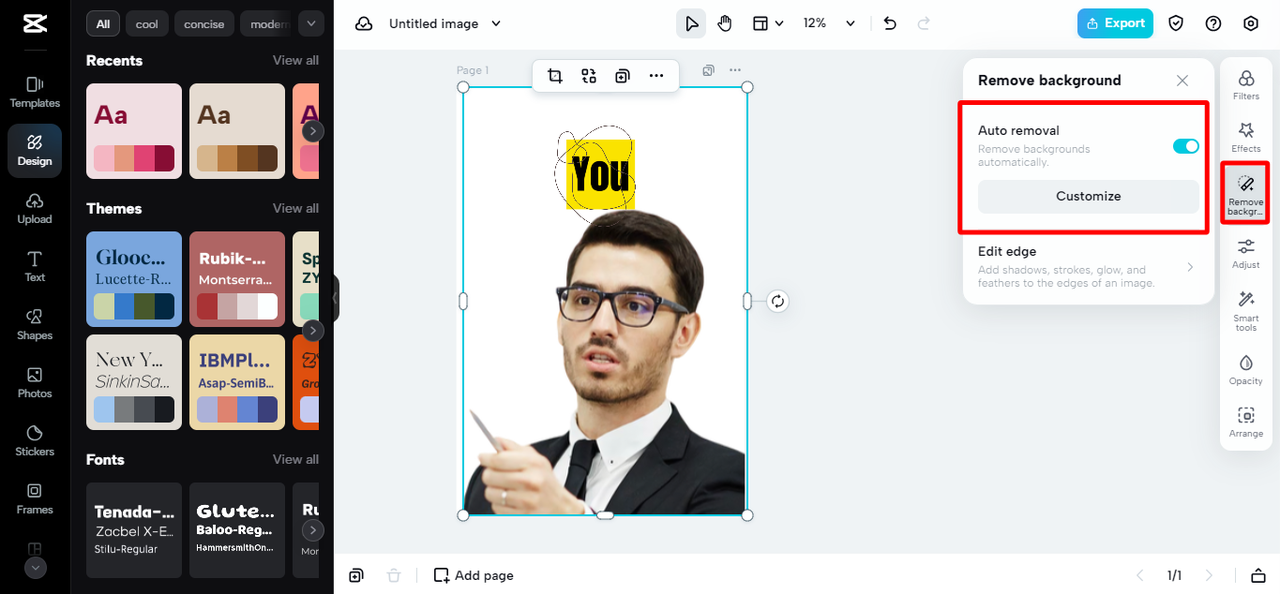Apply the IBMPl Asap-SemiB theme card
Screen dimensions: 1280x594
pos(238,382)
